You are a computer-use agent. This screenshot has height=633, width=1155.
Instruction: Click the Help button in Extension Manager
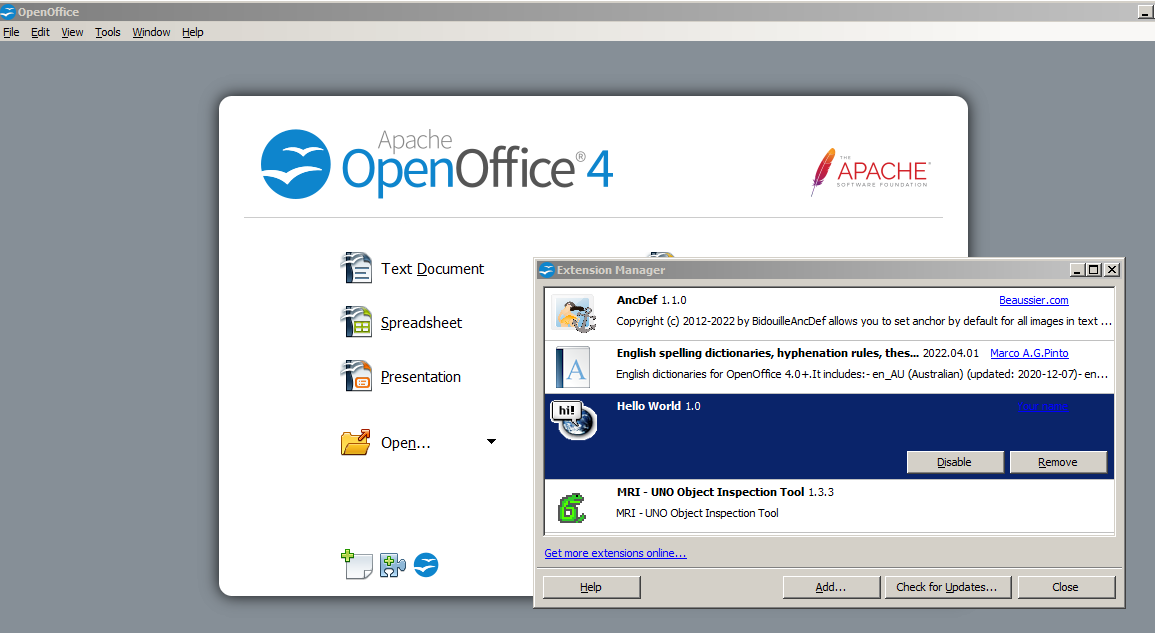pos(591,587)
